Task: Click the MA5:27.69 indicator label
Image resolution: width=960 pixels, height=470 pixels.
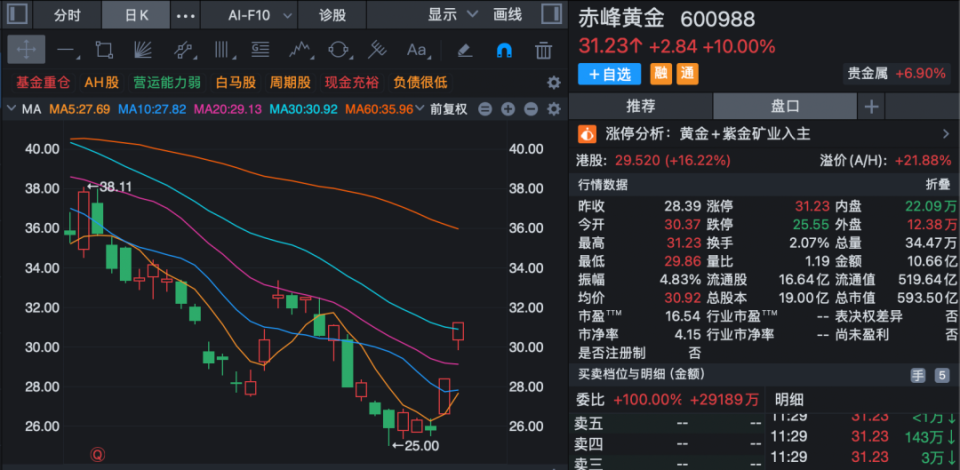Action: [80, 110]
